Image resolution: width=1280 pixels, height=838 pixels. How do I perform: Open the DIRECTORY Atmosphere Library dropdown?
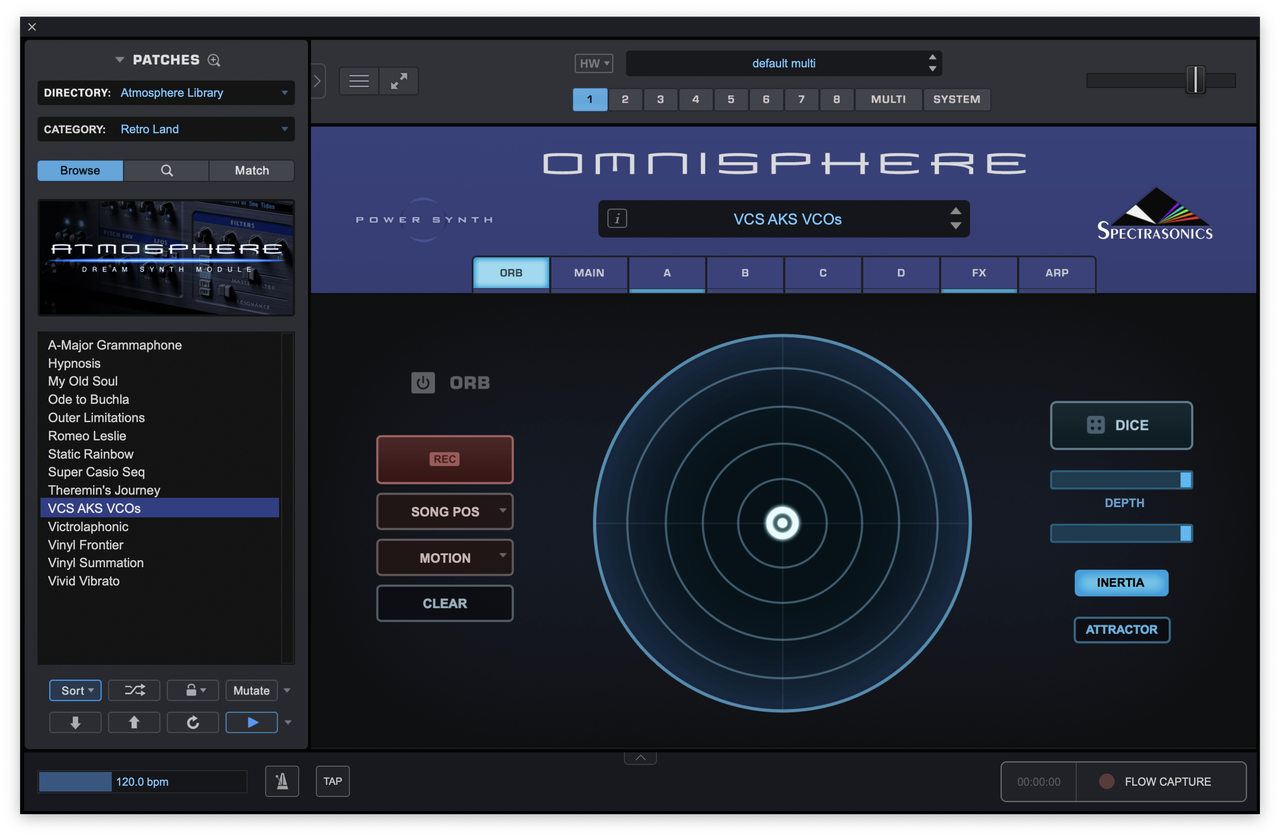(x=166, y=93)
